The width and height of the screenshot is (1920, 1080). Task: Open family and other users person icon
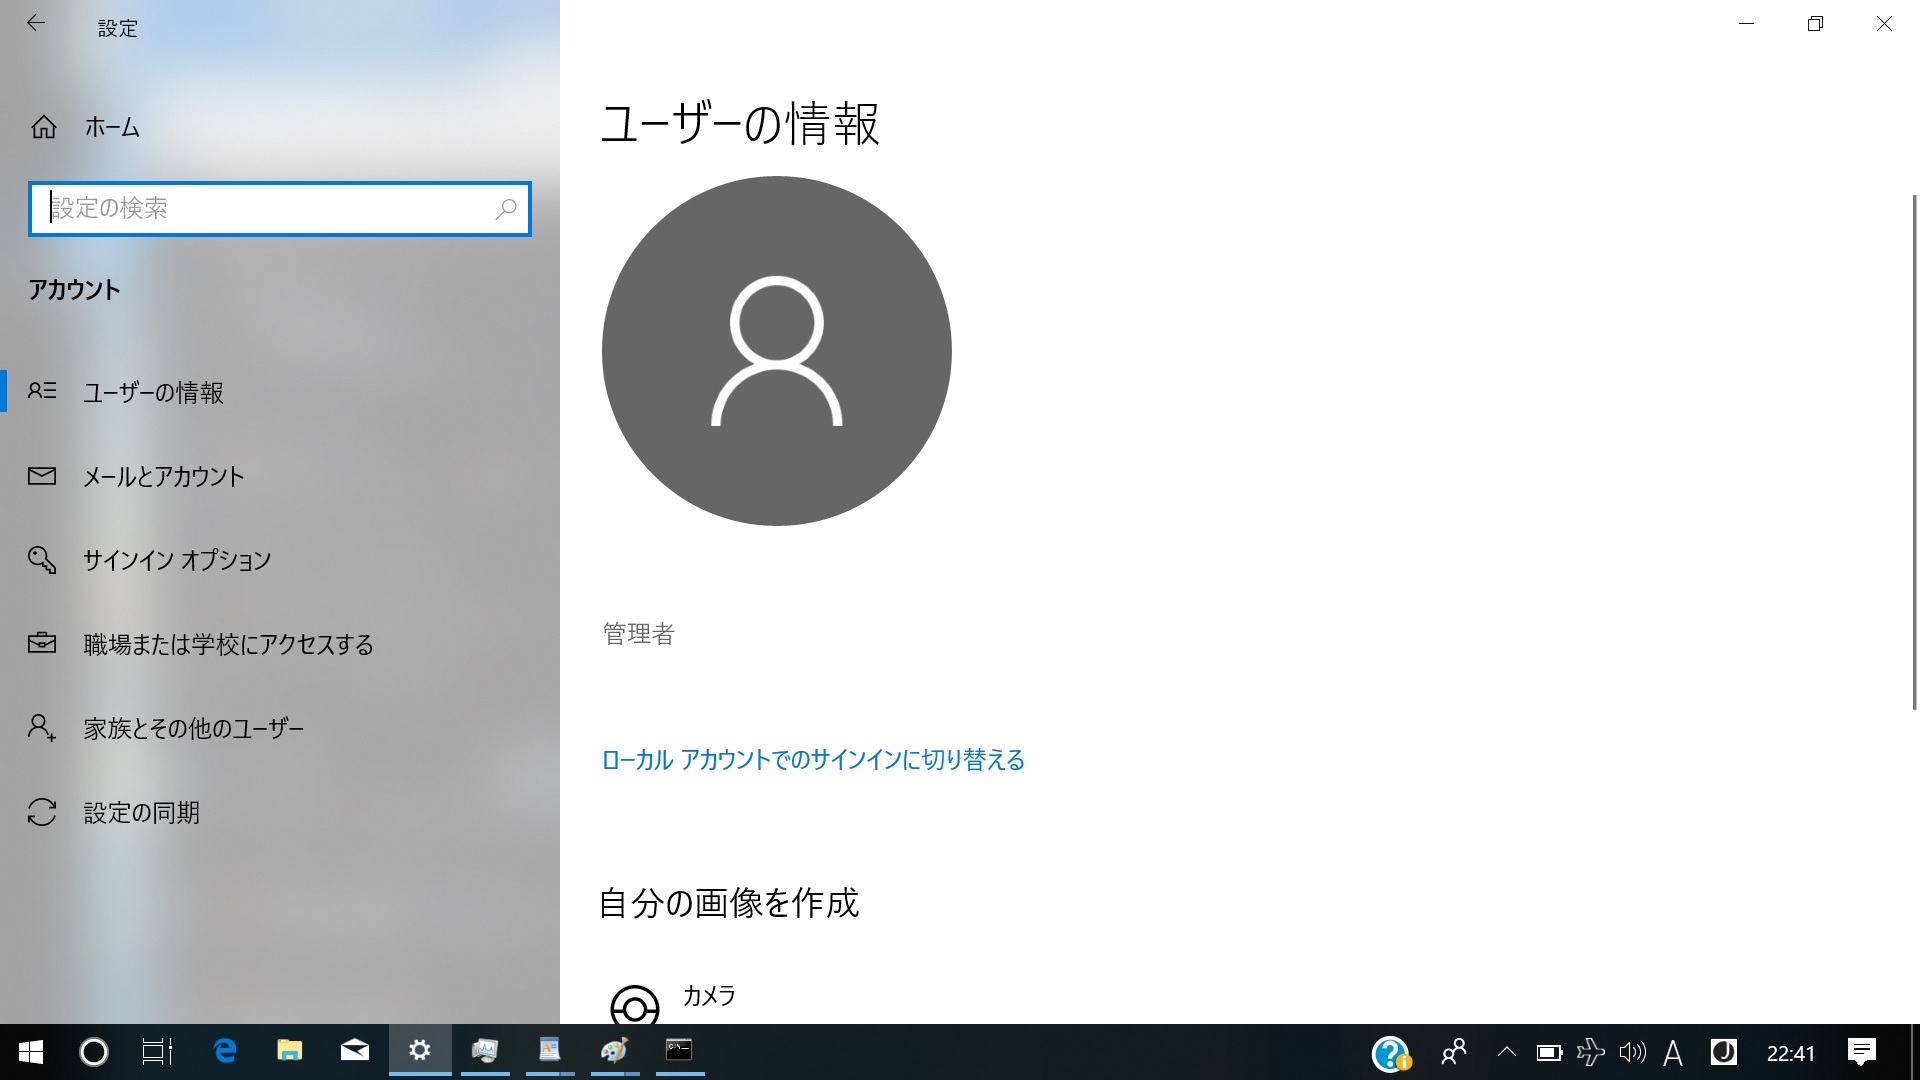click(41, 728)
